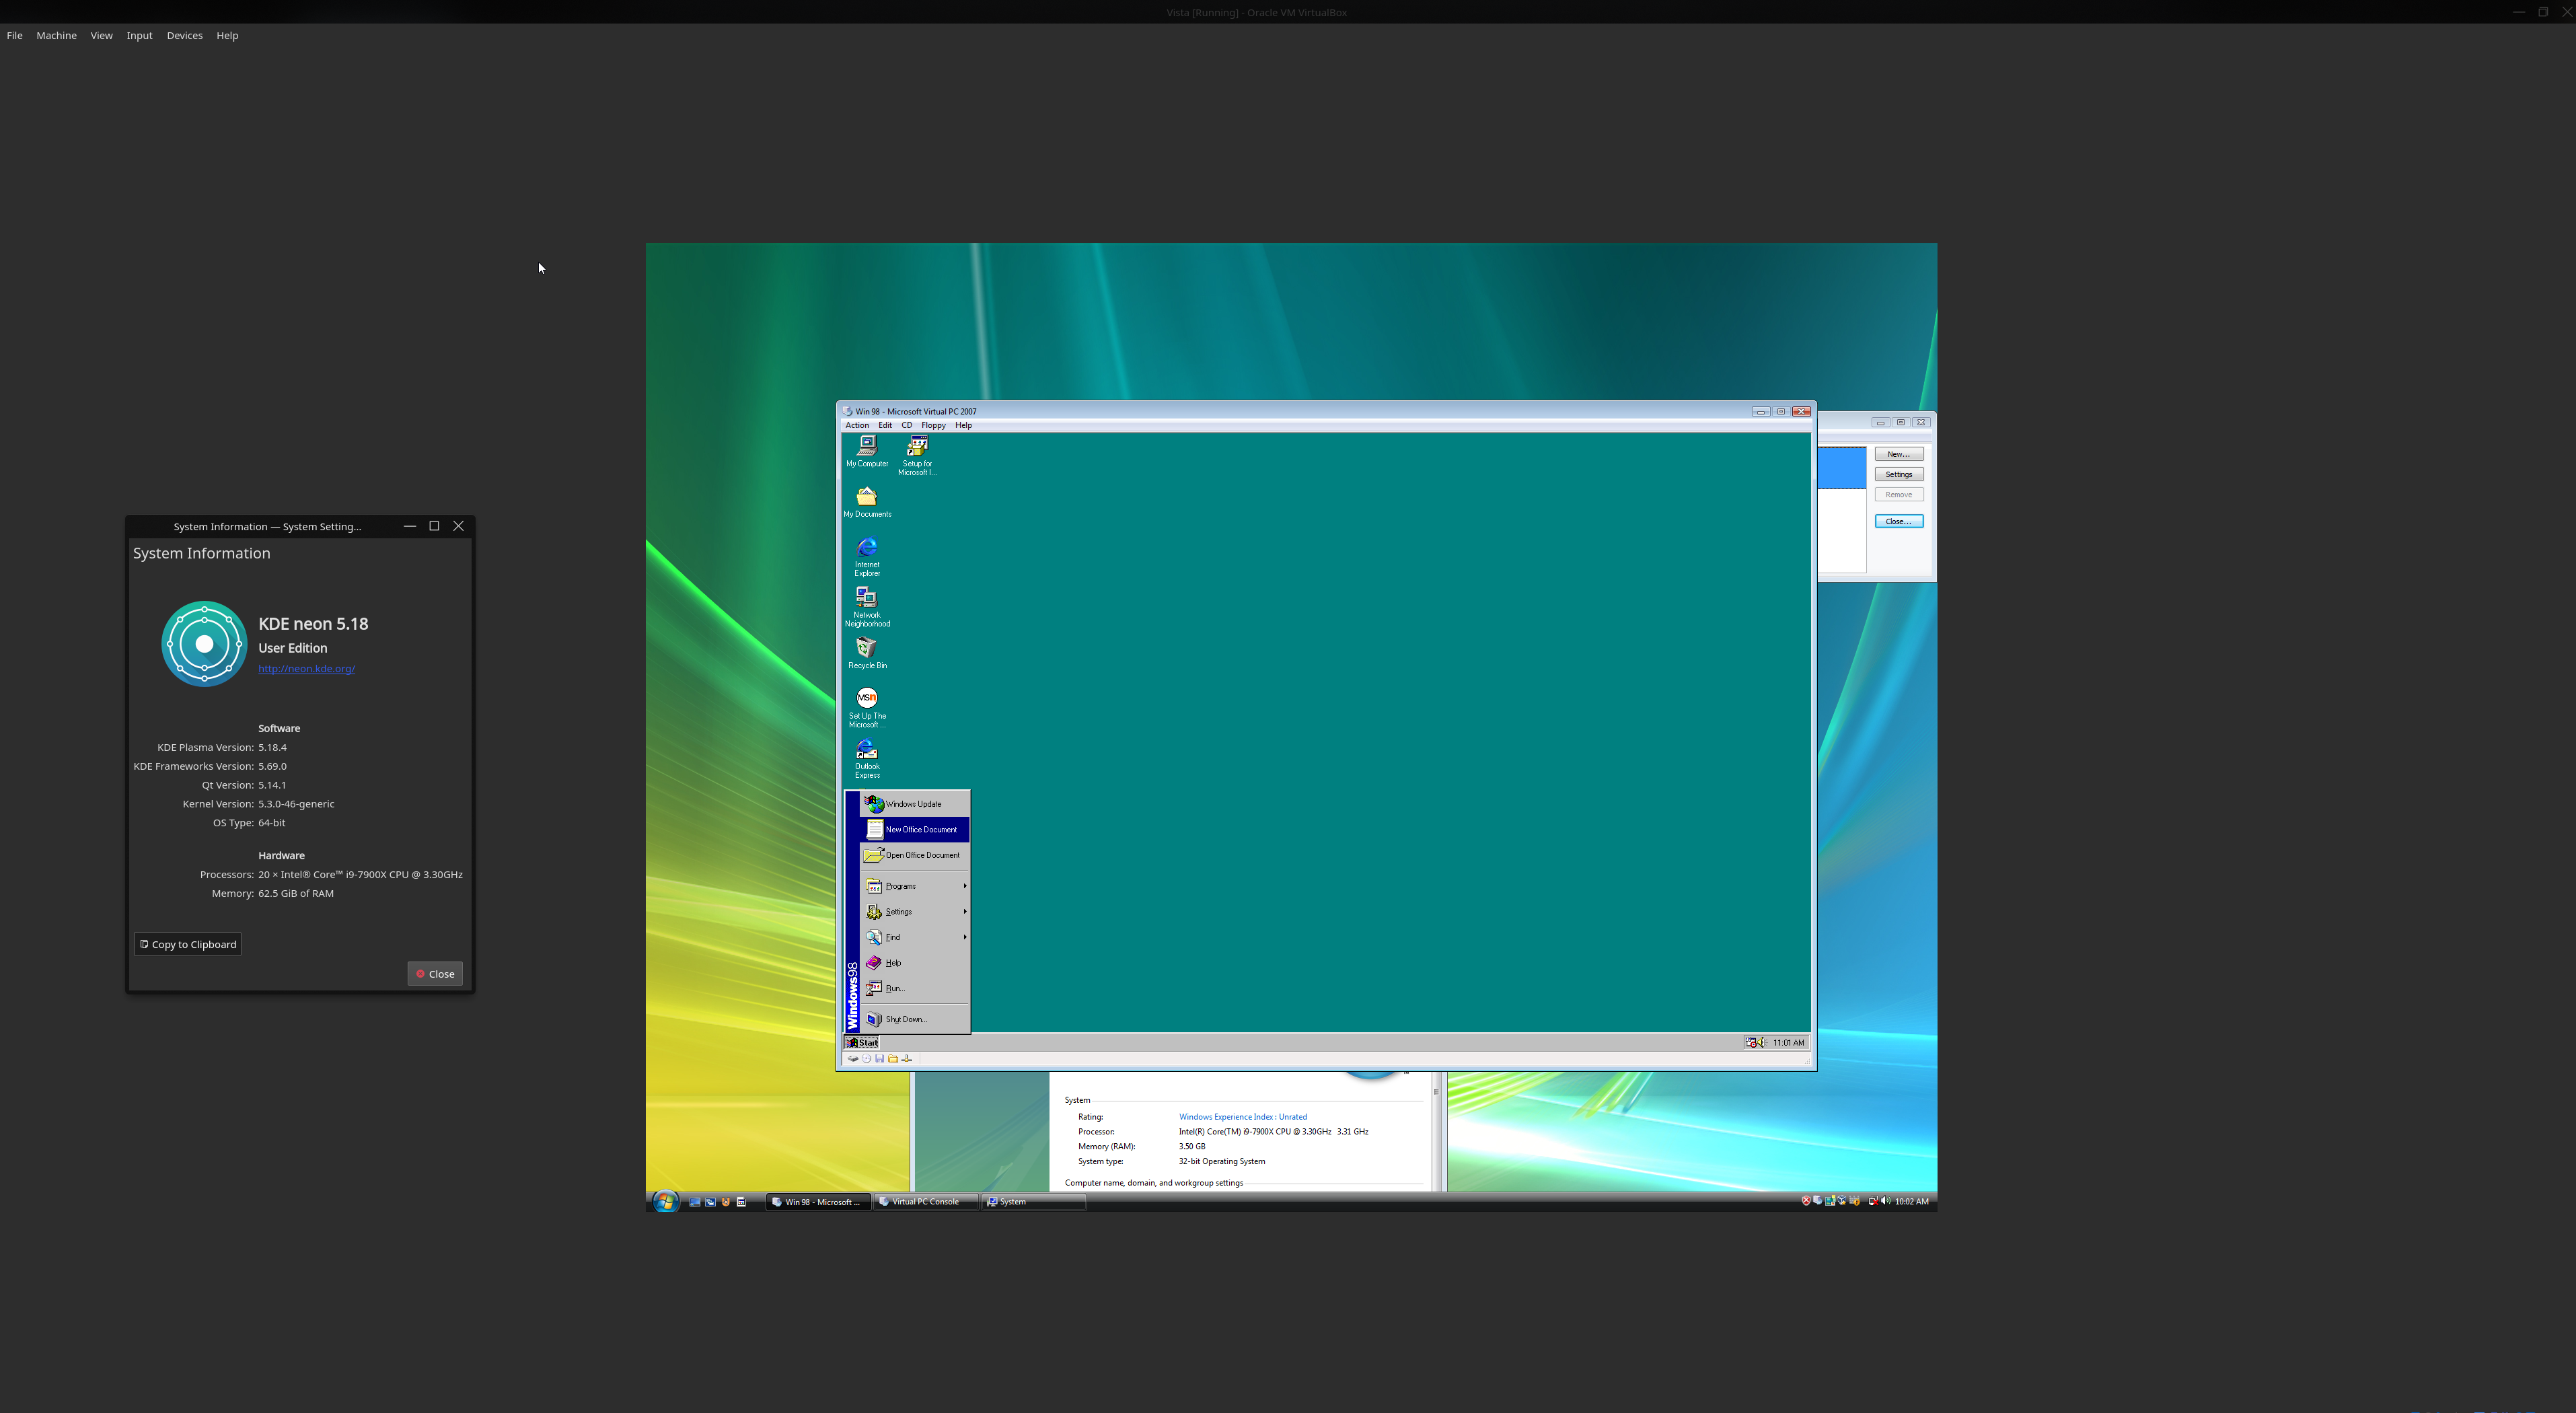Image resolution: width=2576 pixels, height=1413 pixels.
Task: Click Virtual PC CD drive status icon
Action: pyautogui.click(x=867, y=1058)
